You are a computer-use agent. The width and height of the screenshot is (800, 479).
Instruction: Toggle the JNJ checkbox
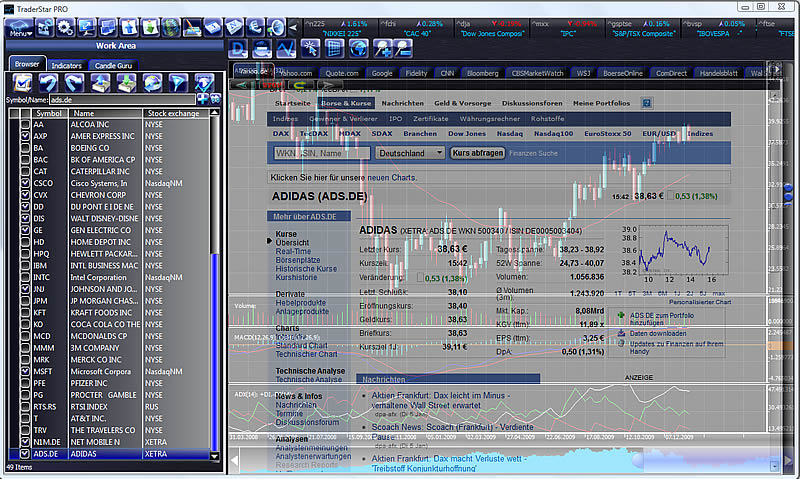click(x=25, y=289)
